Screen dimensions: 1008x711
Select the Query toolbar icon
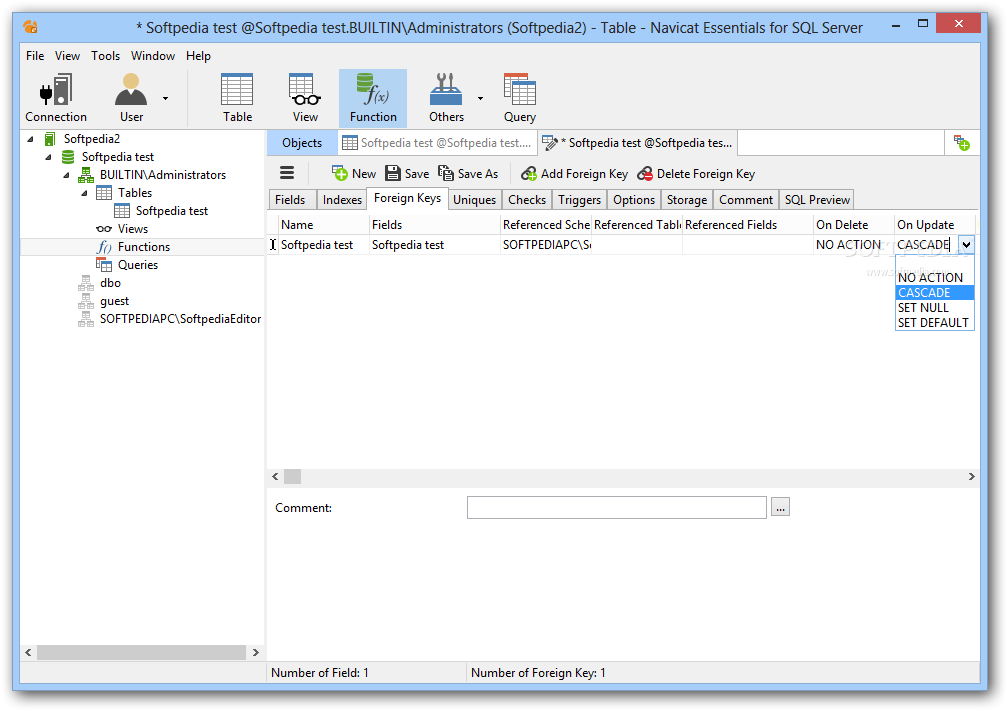click(x=519, y=98)
